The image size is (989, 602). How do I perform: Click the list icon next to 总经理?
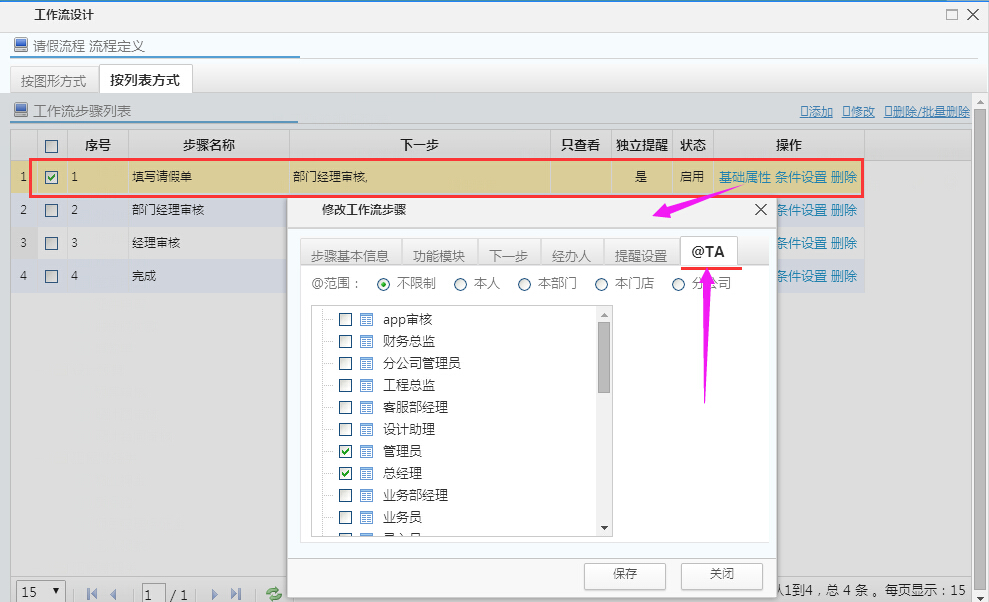[365, 473]
